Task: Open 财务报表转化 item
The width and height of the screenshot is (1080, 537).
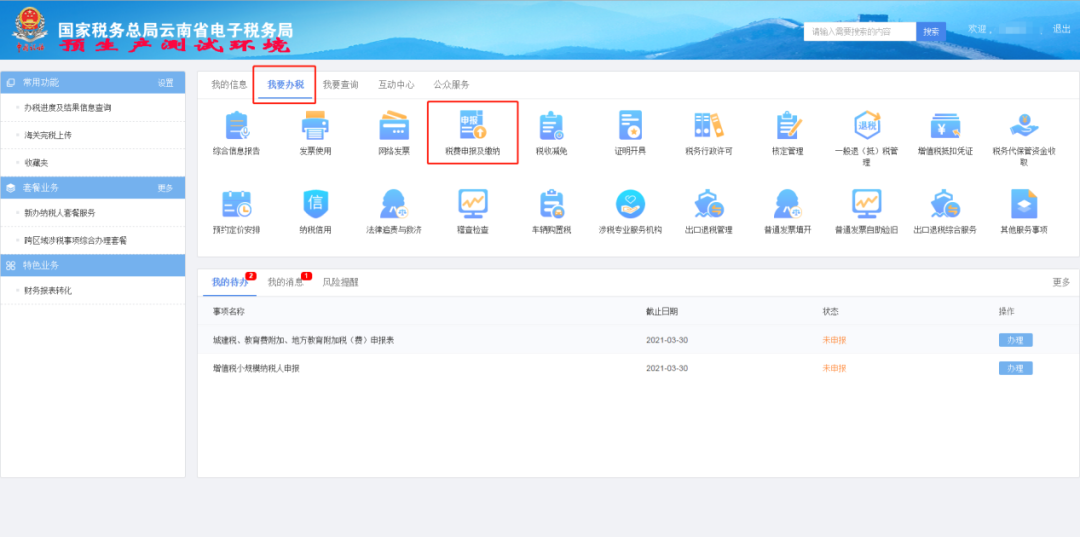Action: 48,291
